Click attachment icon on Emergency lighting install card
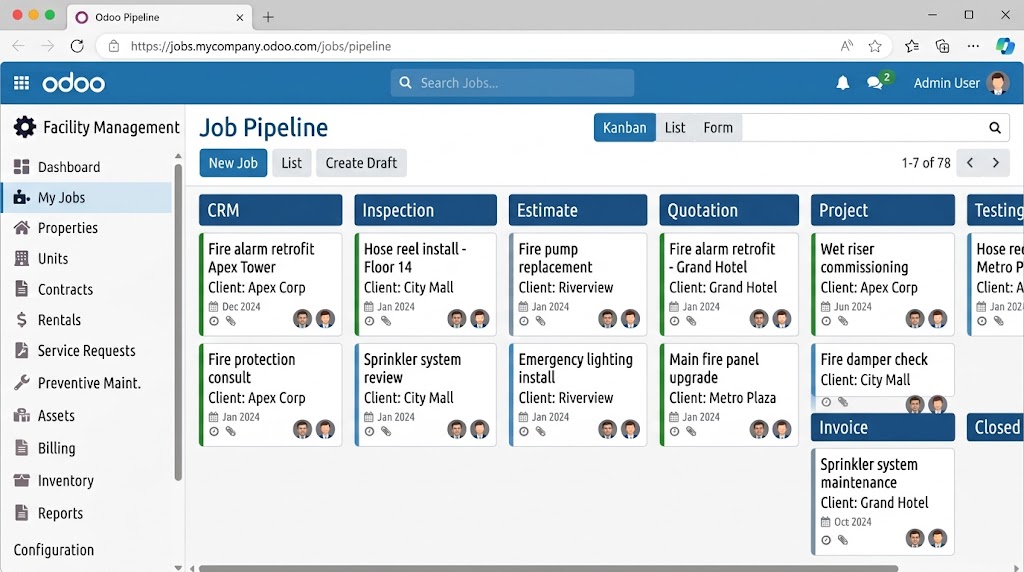The height and width of the screenshot is (572, 1024). (x=540, y=431)
